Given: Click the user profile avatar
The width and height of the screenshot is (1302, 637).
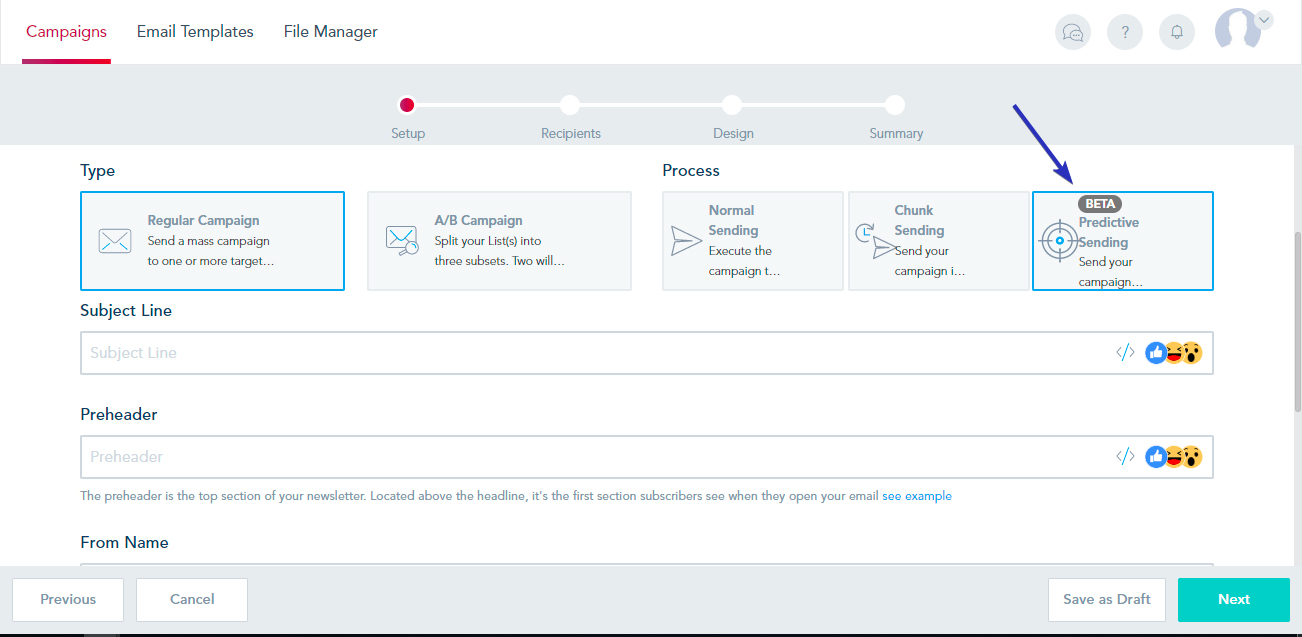Looking at the screenshot, I should pos(1236,30).
